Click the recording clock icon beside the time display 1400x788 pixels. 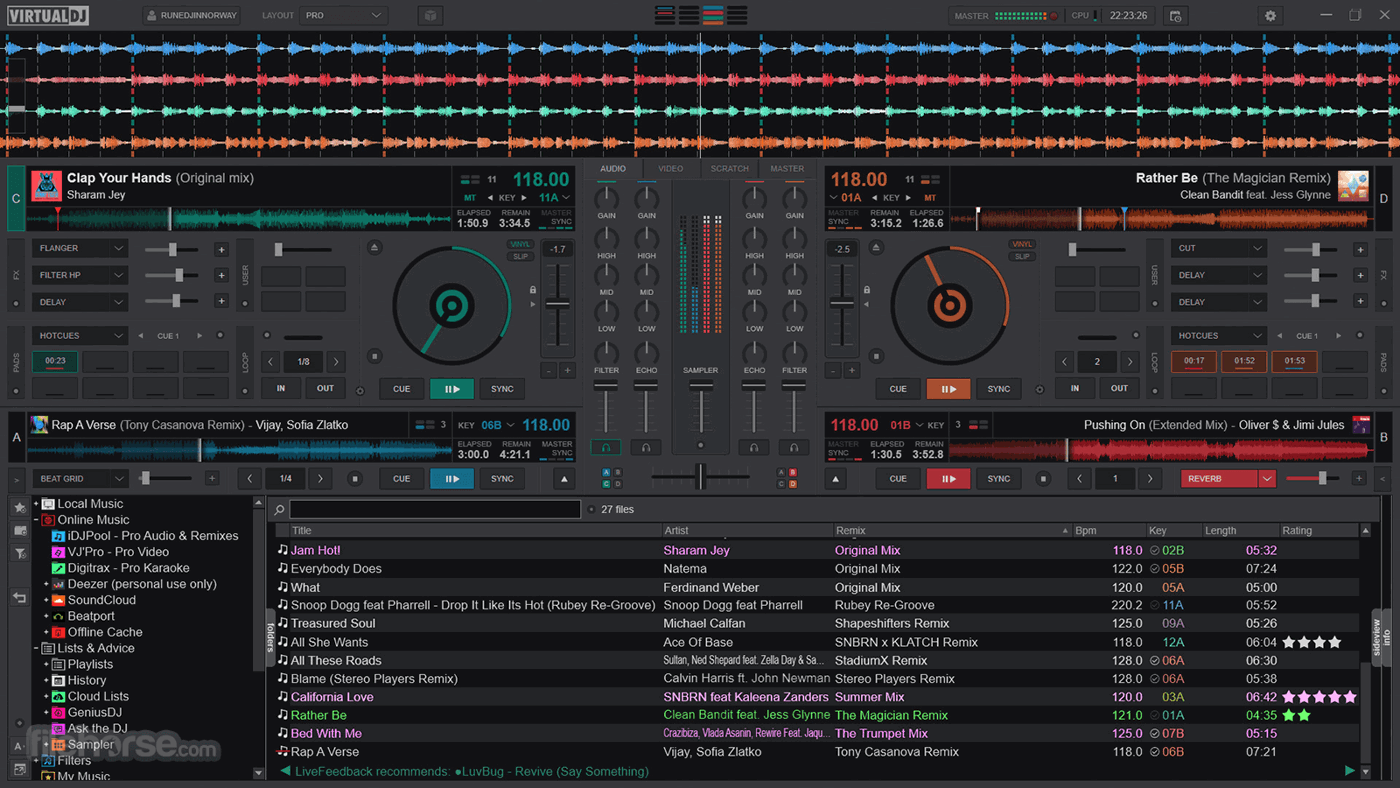(1175, 15)
